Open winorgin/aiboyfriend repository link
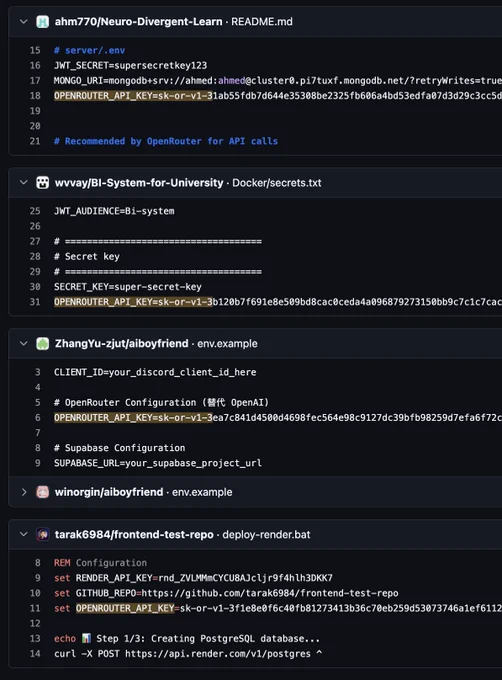The width and height of the screenshot is (502, 680). 109,492
